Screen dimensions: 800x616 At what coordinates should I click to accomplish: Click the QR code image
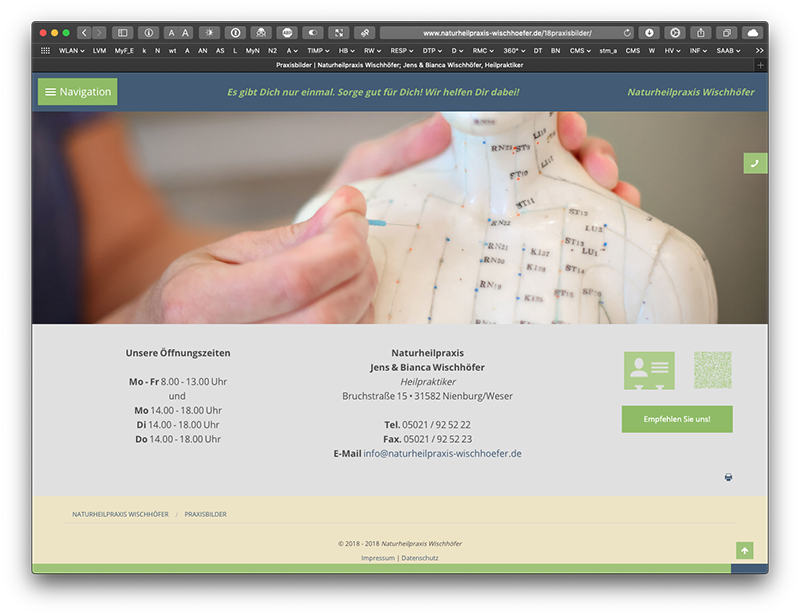pyautogui.click(x=712, y=370)
